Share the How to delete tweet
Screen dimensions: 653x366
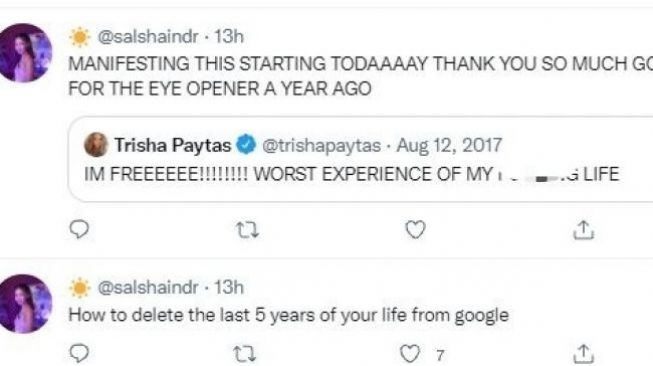583,354
